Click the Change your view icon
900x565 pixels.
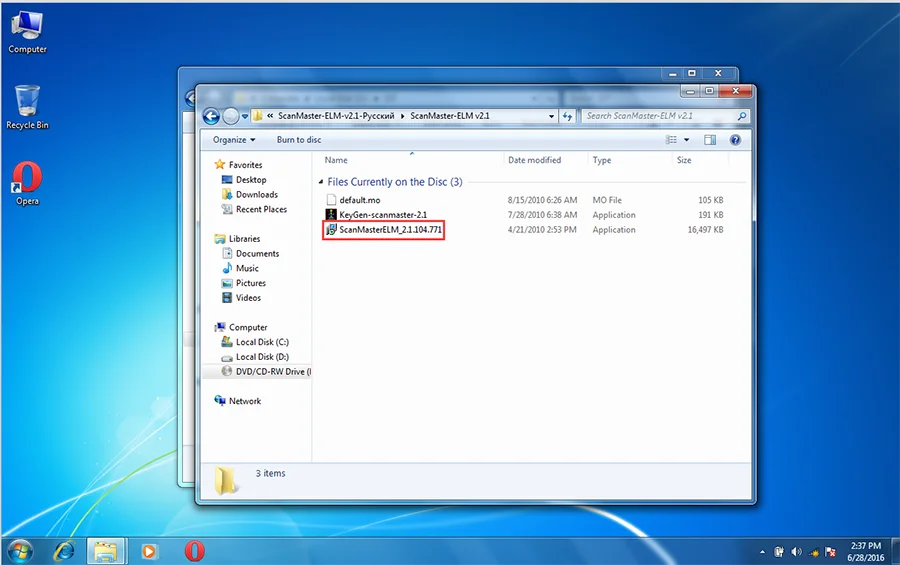pos(671,140)
